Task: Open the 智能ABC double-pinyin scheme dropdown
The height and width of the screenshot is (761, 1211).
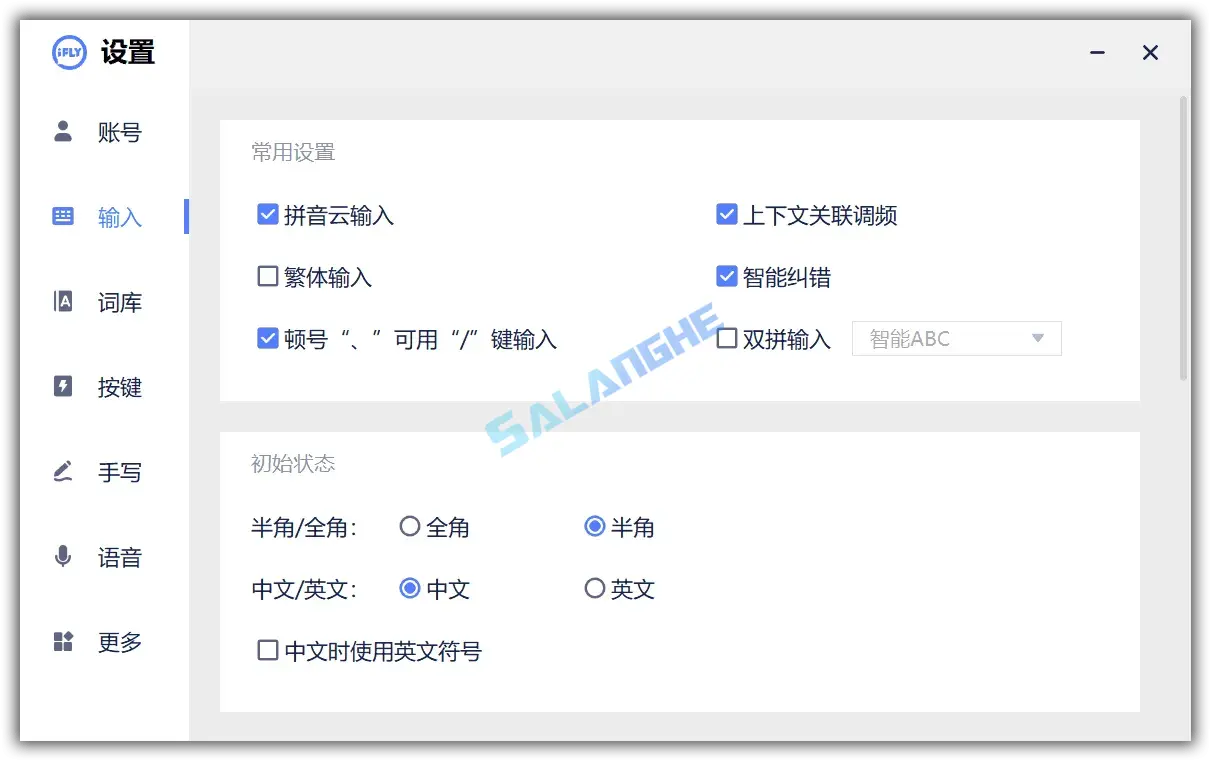Action: (955, 338)
